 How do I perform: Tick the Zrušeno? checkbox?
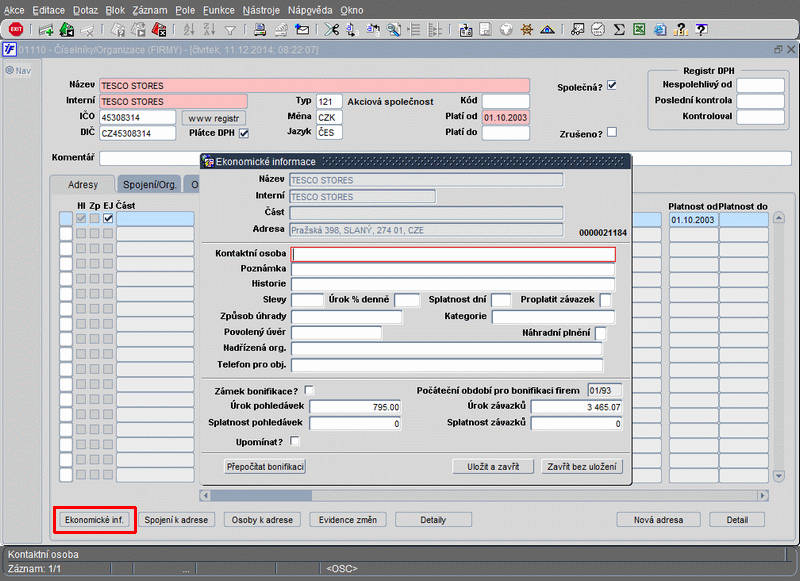click(x=612, y=132)
